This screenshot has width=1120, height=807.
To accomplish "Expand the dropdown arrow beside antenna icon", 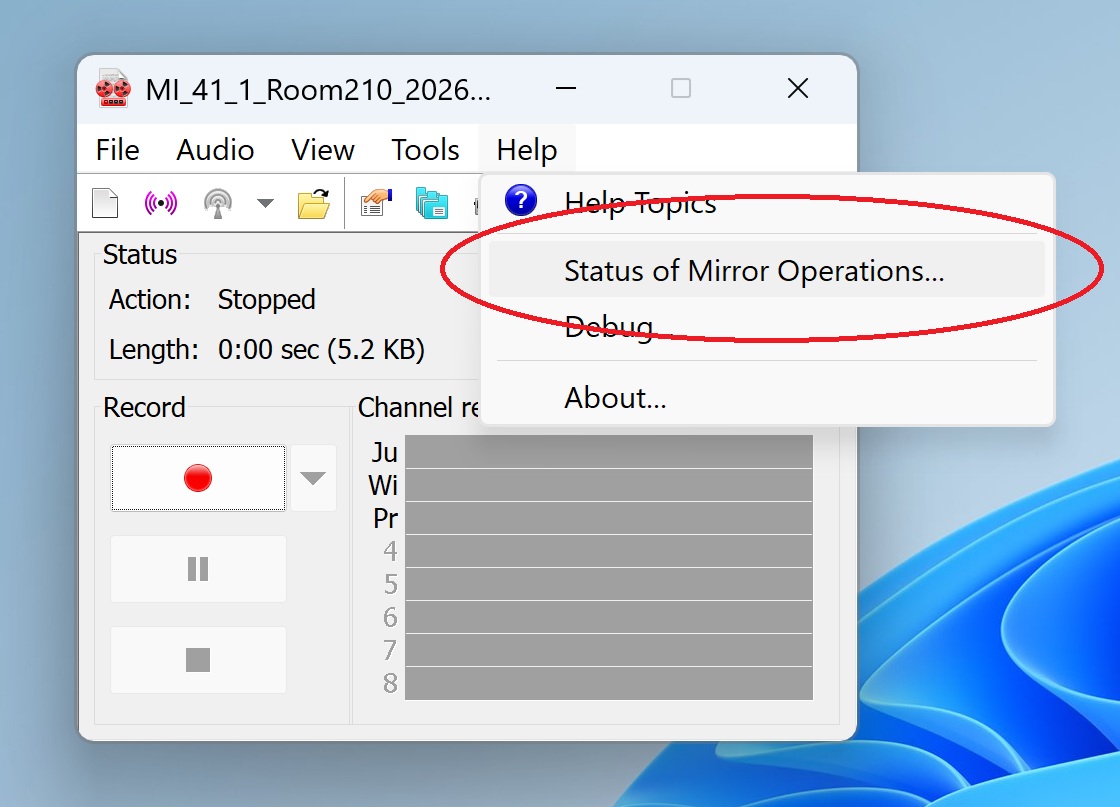I will pyautogui.click(x=265, y=204).
